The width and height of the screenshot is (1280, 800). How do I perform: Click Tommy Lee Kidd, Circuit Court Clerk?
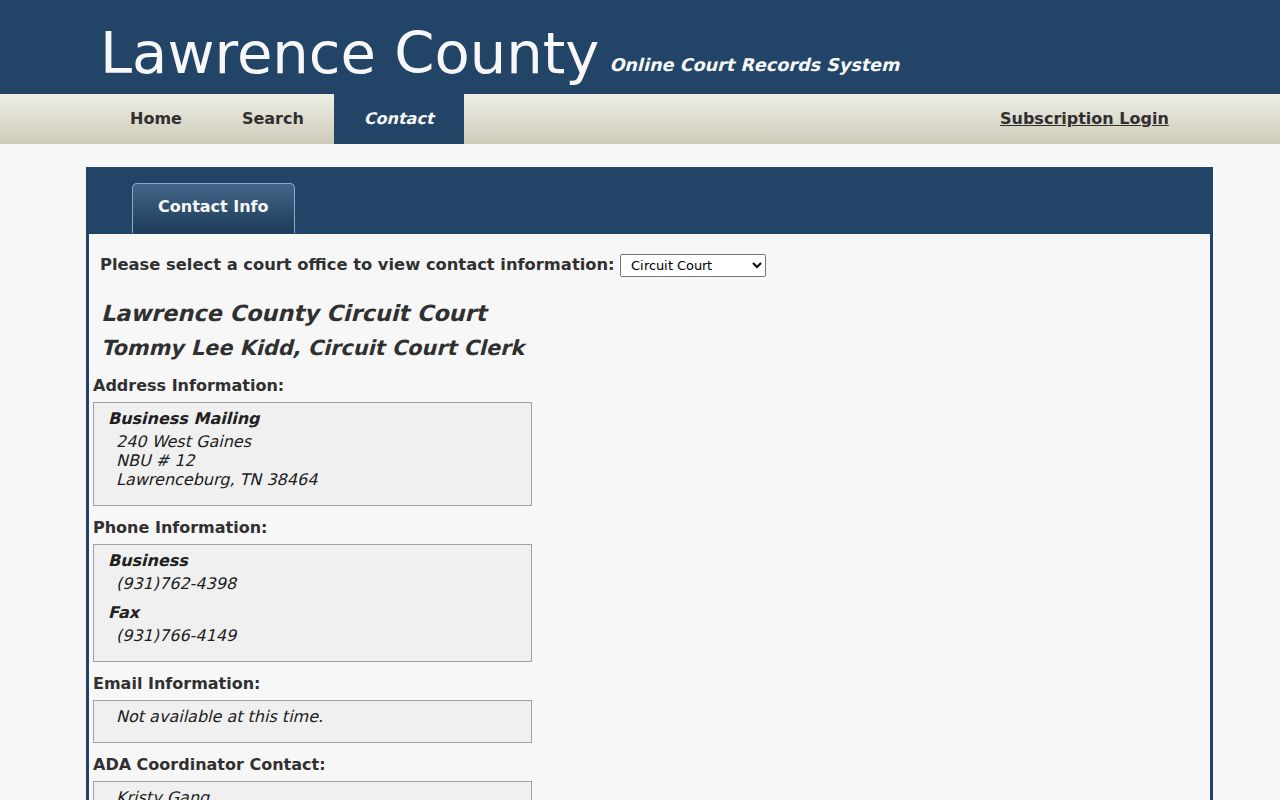(313, 348)
